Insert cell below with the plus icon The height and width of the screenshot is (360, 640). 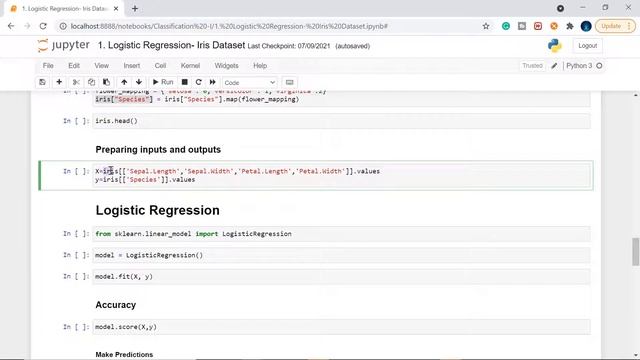[59, 82]
